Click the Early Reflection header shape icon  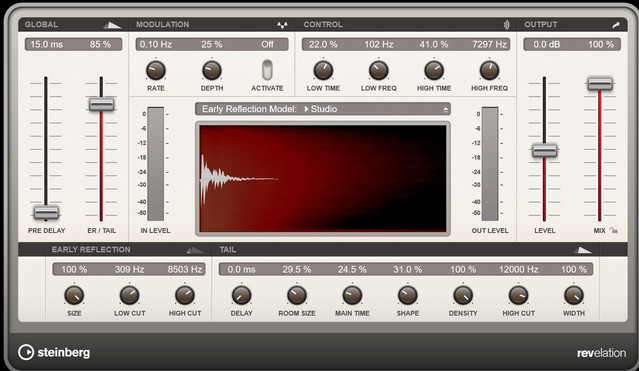195,250
